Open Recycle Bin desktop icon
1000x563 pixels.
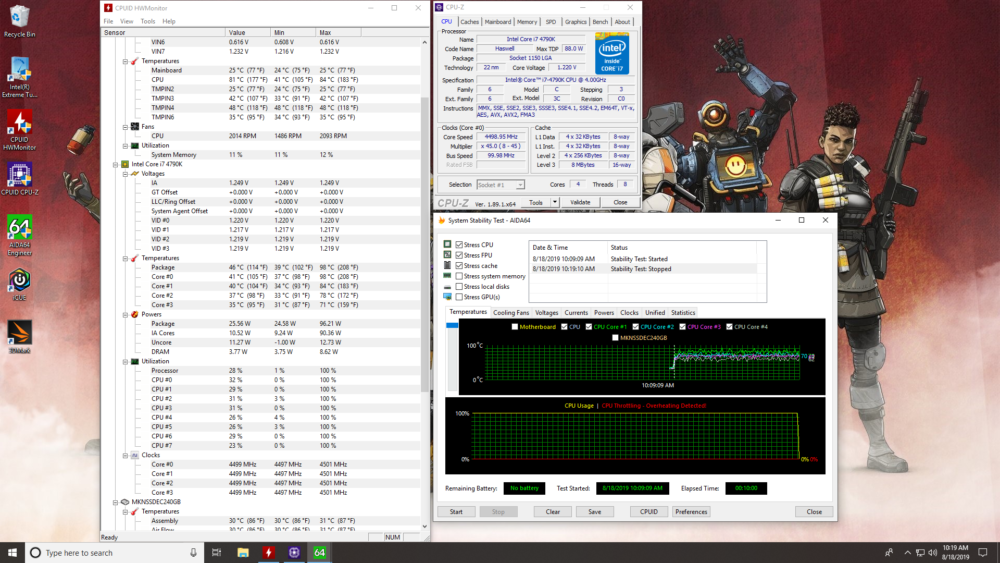pos(19,21)
